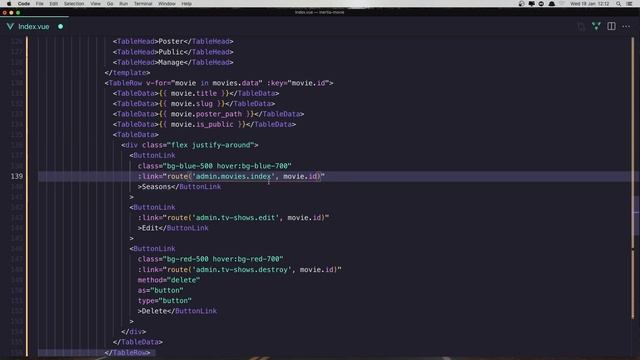Click the div class flex justify-around line
The width and height of the screenshot is (640, 360).
[190, 145]
